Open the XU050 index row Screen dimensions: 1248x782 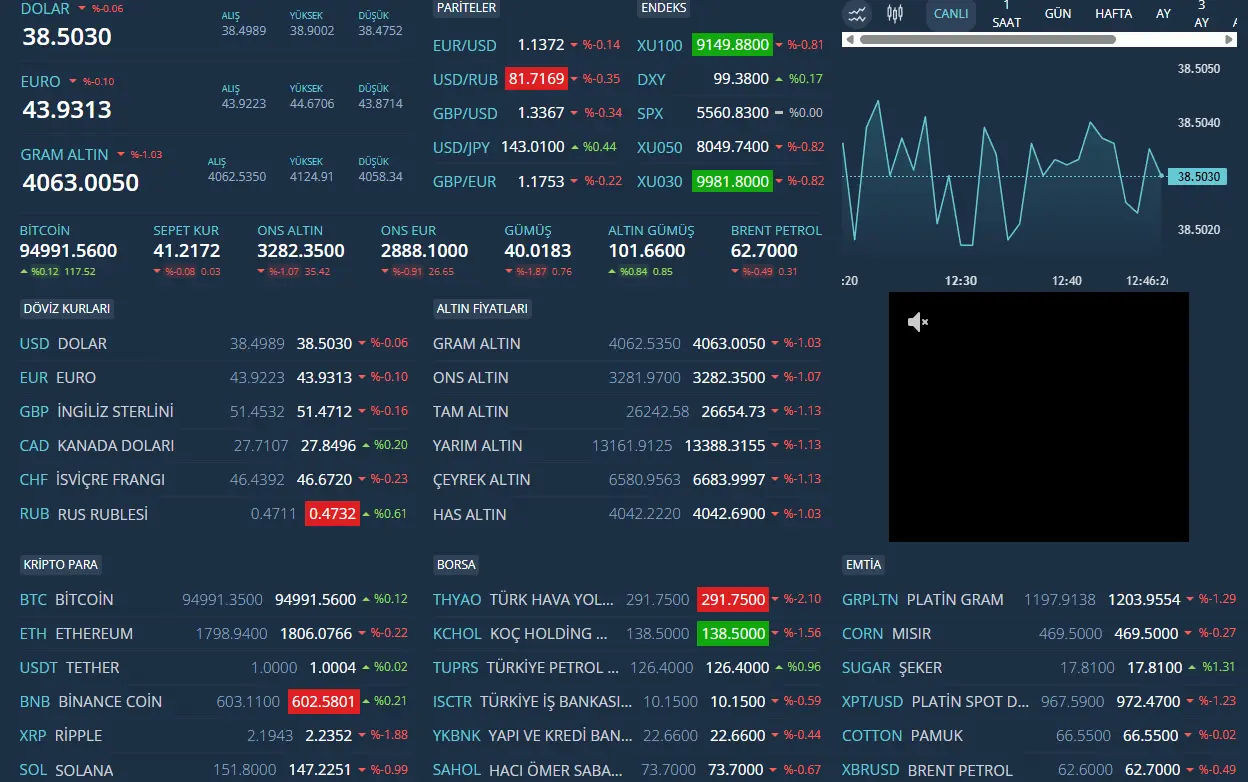[731, 147]
